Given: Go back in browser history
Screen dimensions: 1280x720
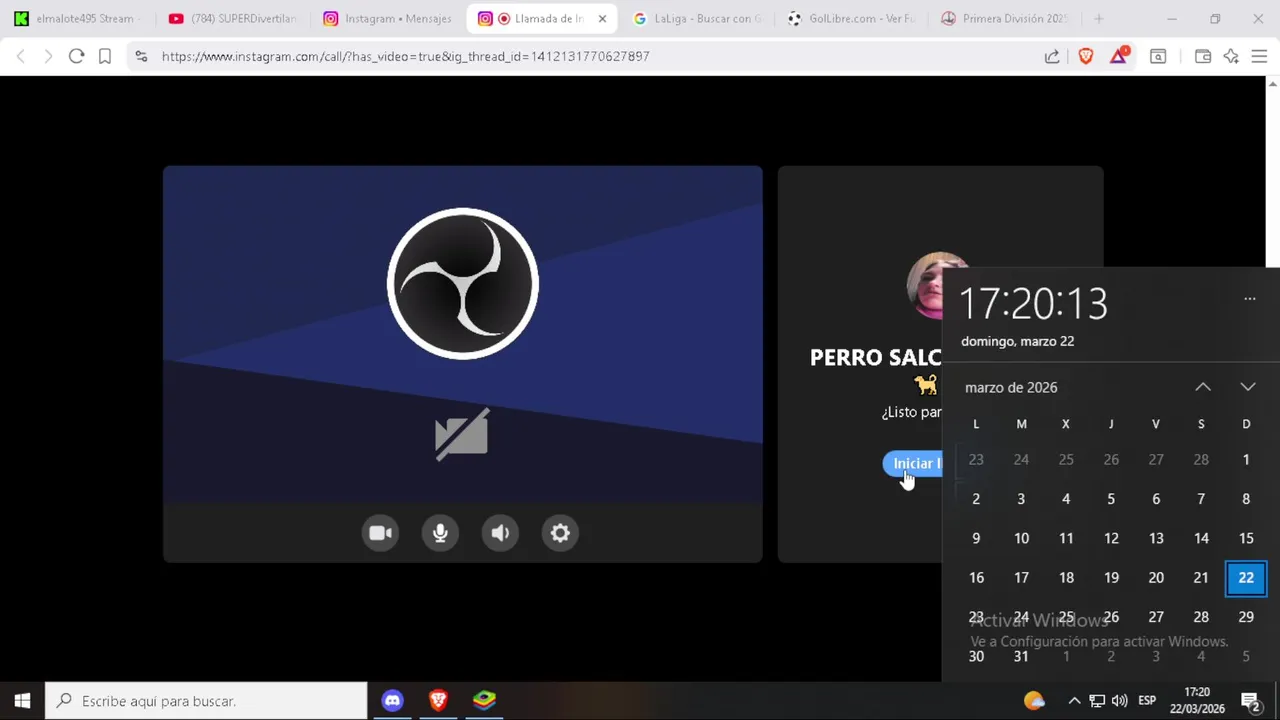Looking at the screenshot, I should point(21,57).
